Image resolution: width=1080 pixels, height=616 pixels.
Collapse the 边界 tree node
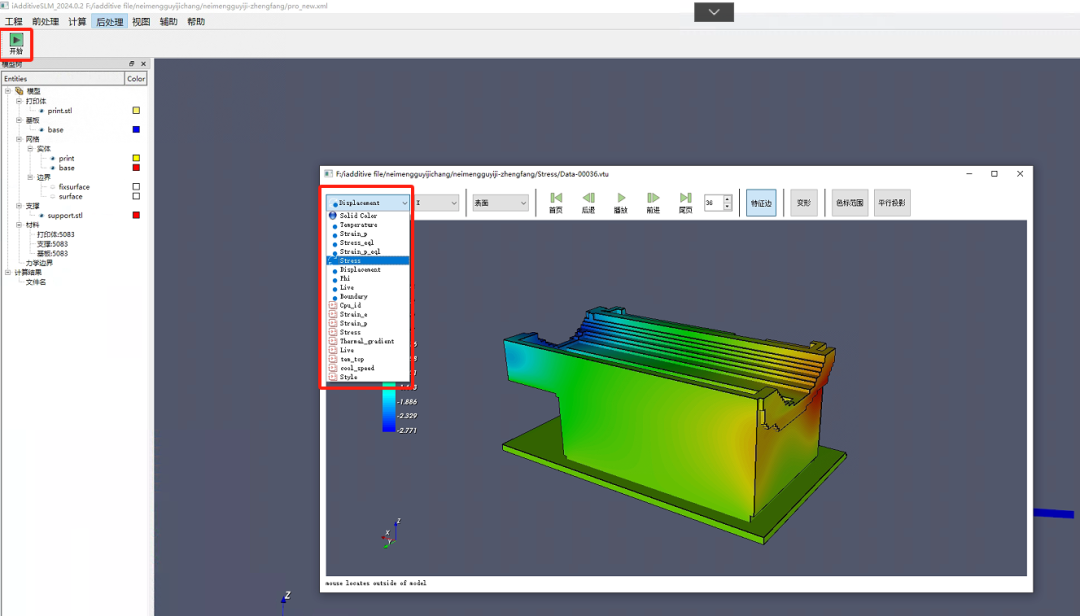(x=30, y=177)
